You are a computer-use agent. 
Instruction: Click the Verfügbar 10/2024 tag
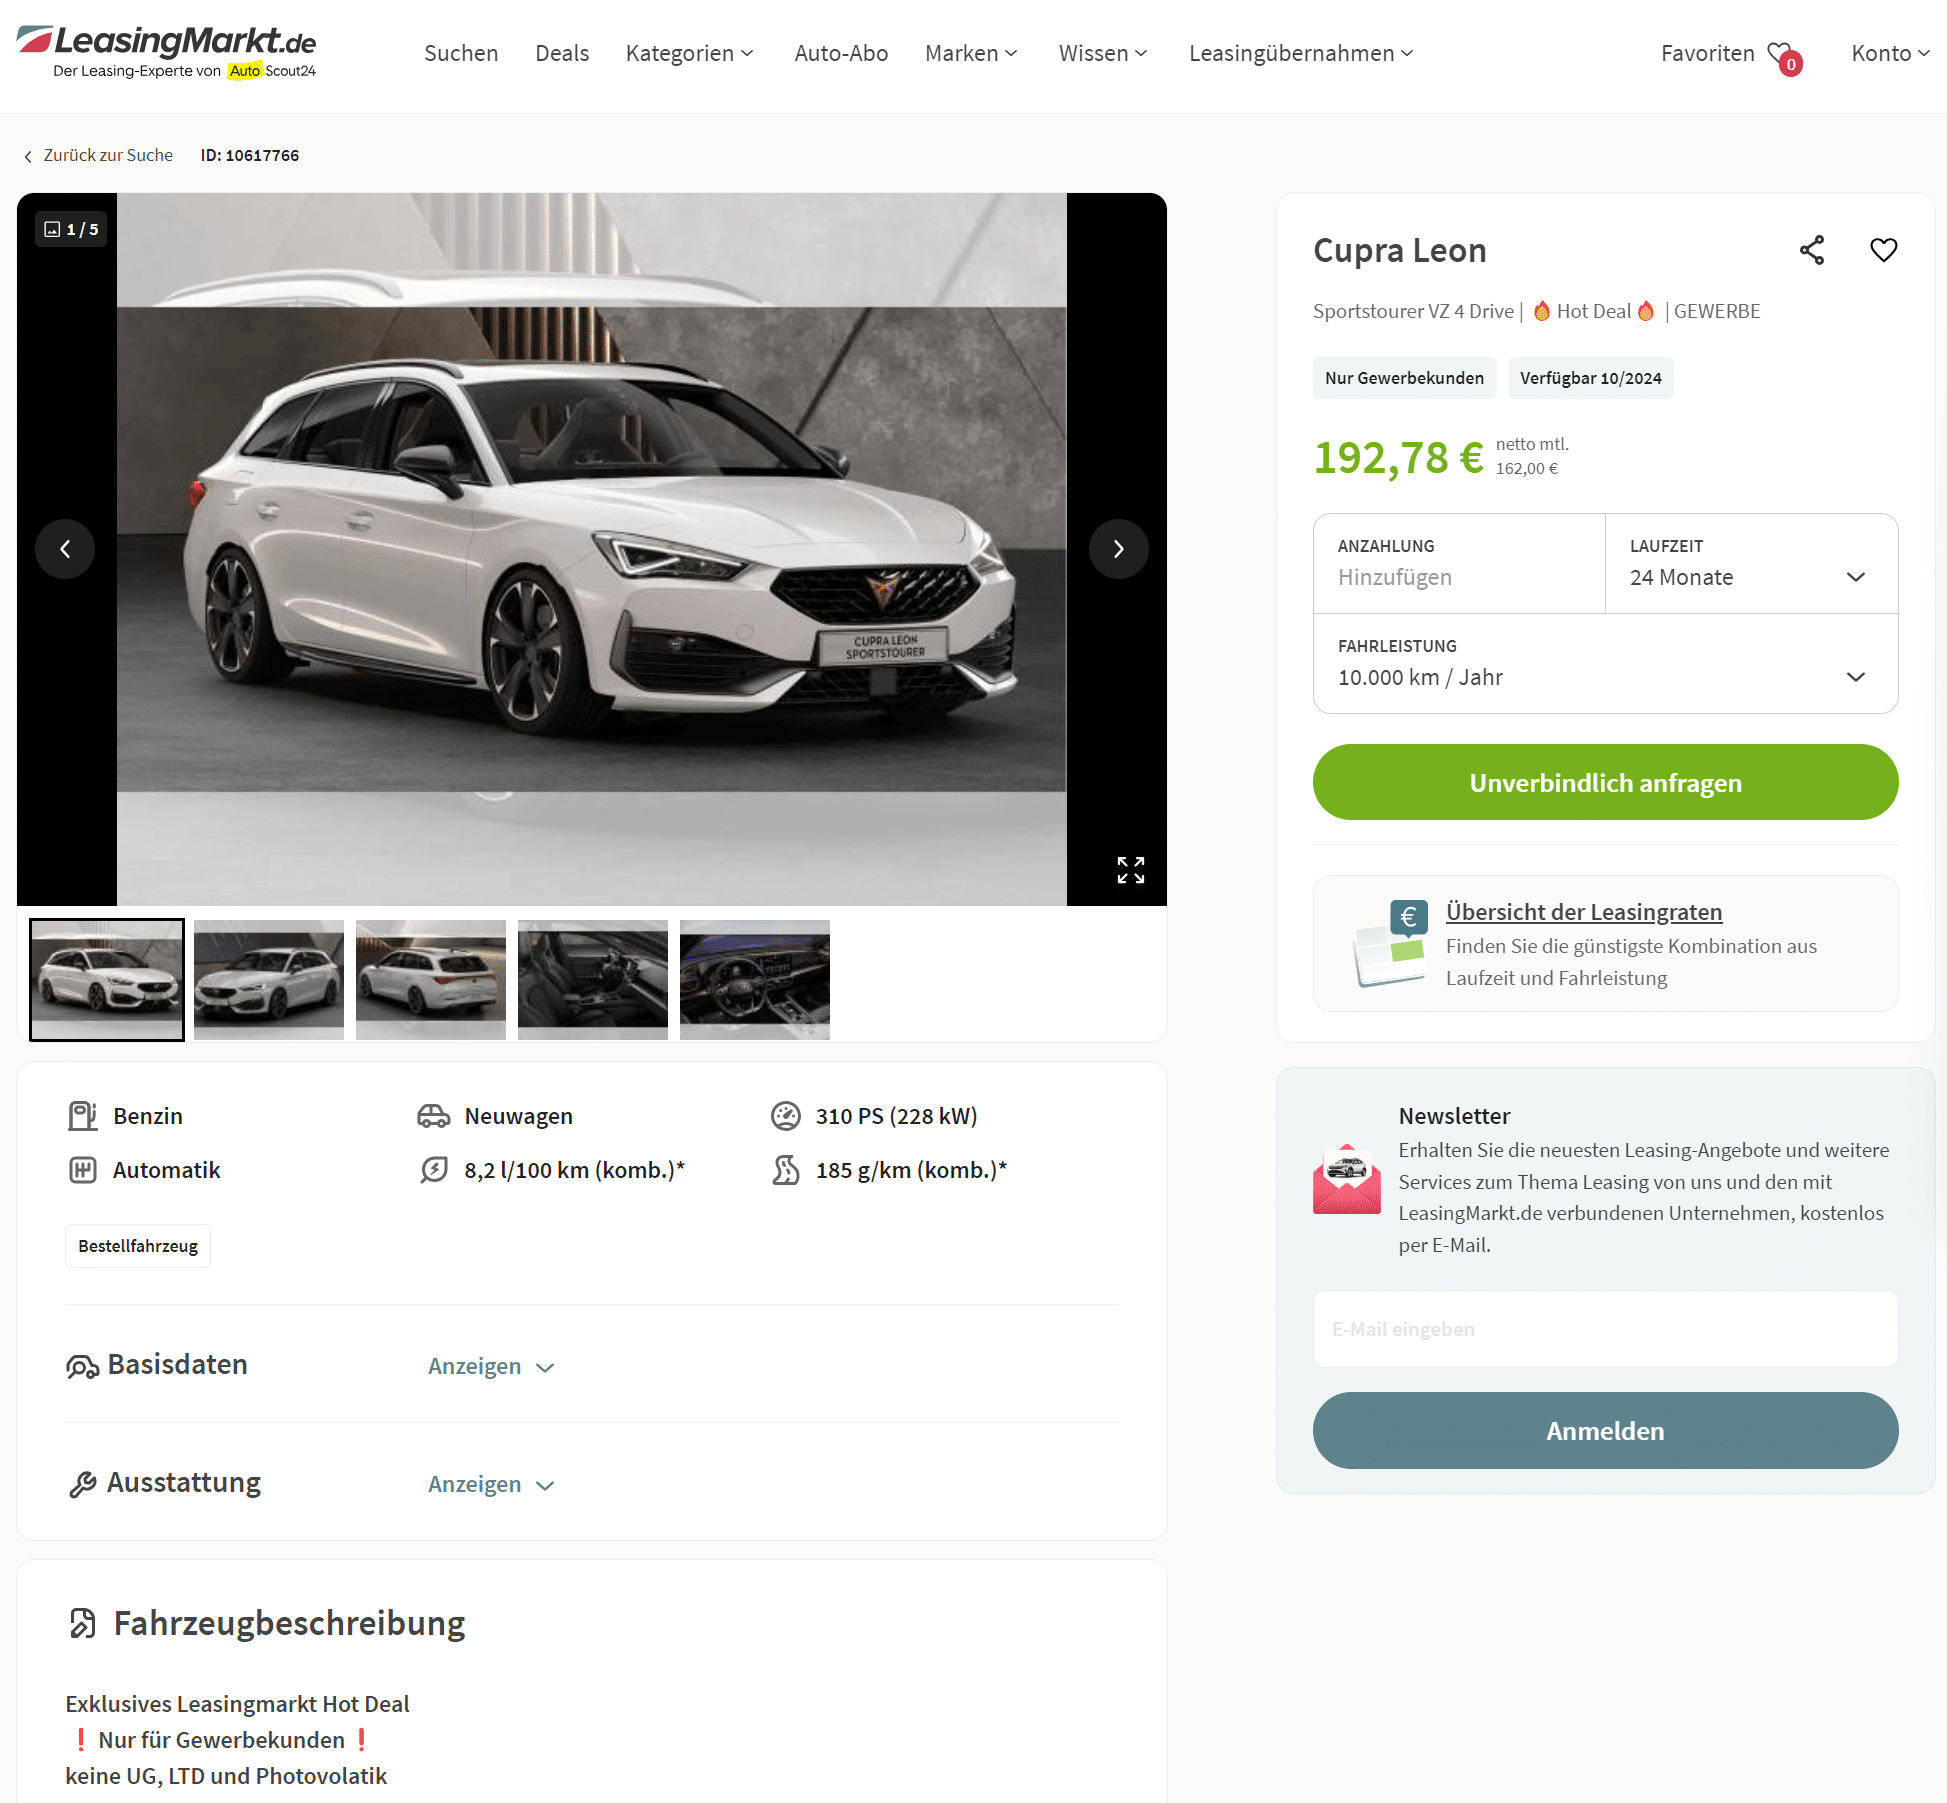pyautogui.click(x=1590, y=378)
